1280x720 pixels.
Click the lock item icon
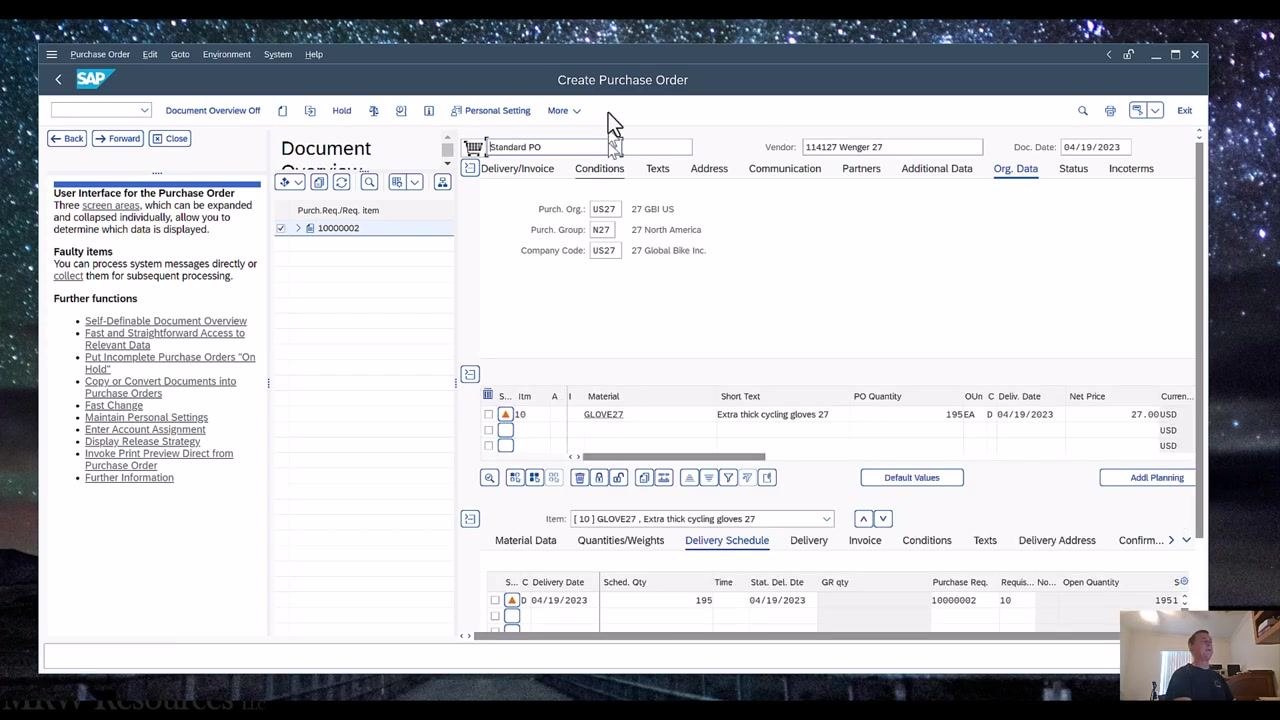point(599,478)
